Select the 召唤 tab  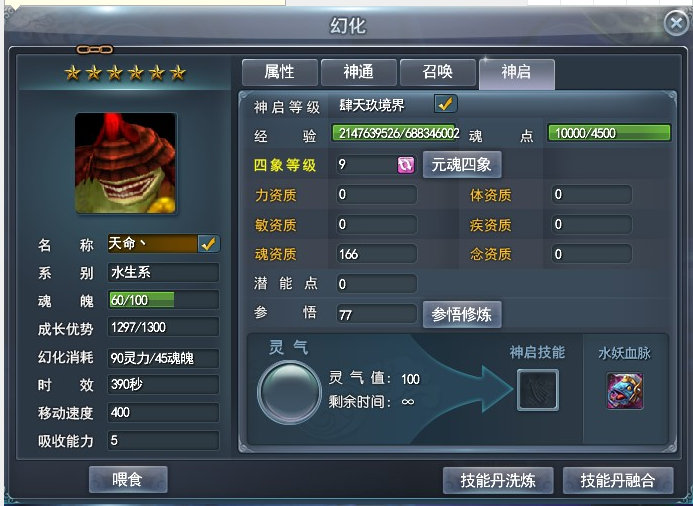click(x=438, y=72)
